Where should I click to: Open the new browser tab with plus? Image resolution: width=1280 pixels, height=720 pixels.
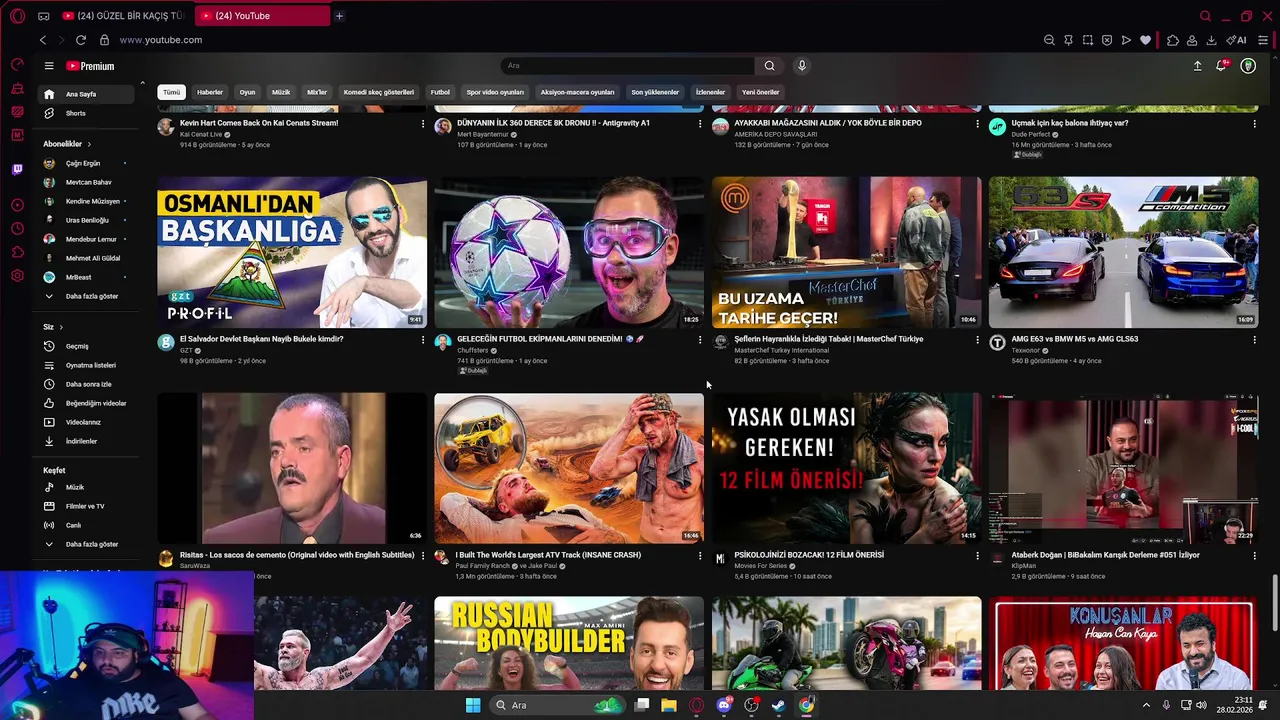tap(339, 16)
